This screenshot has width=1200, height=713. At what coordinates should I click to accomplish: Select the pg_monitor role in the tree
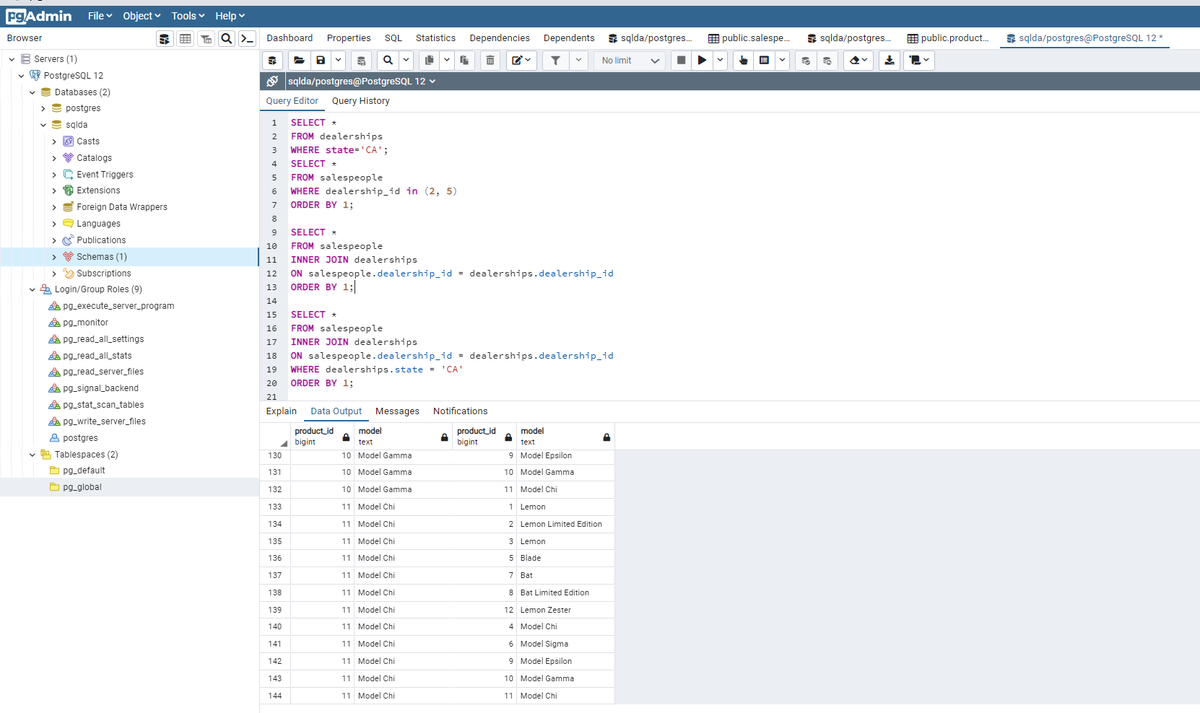[x=85, y=323]
